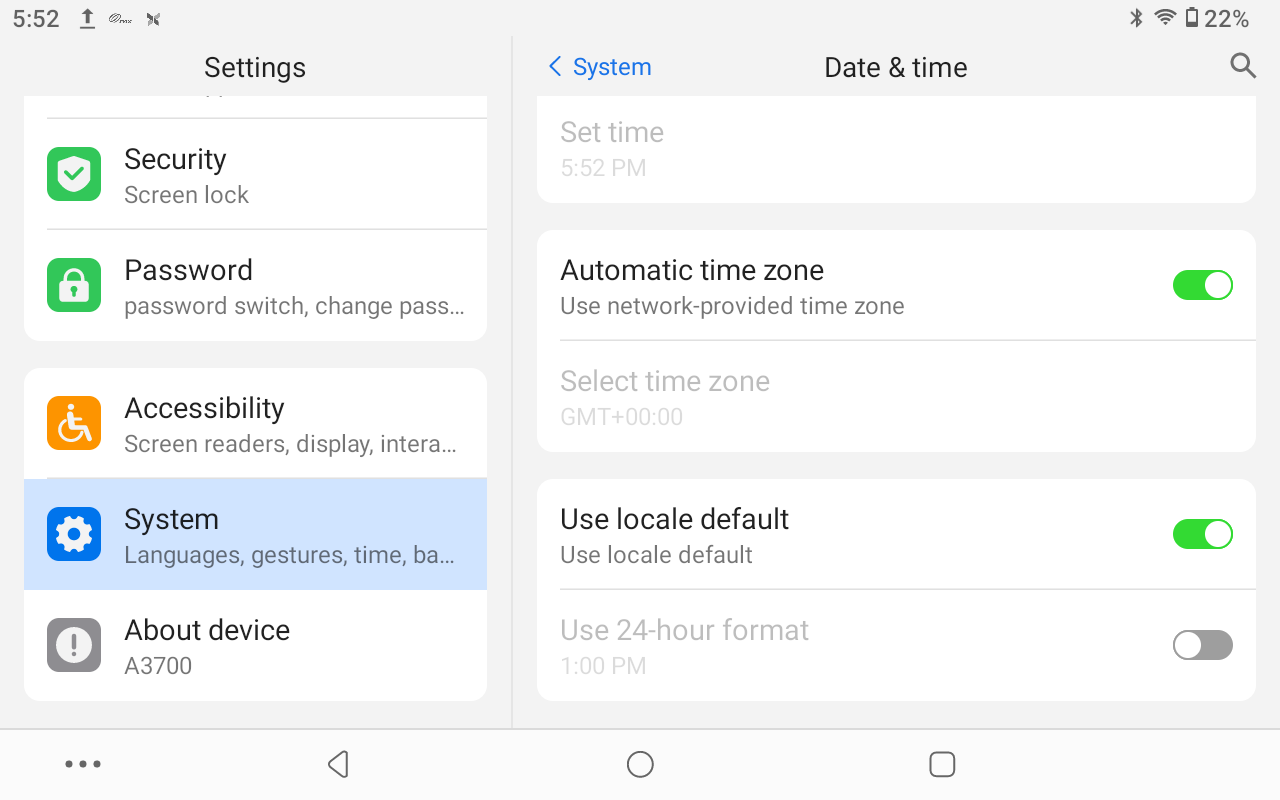Tap the Wi-Fi status bar icon
1280x800 pixels.
pyautogui.click(x=1165, y=18)
